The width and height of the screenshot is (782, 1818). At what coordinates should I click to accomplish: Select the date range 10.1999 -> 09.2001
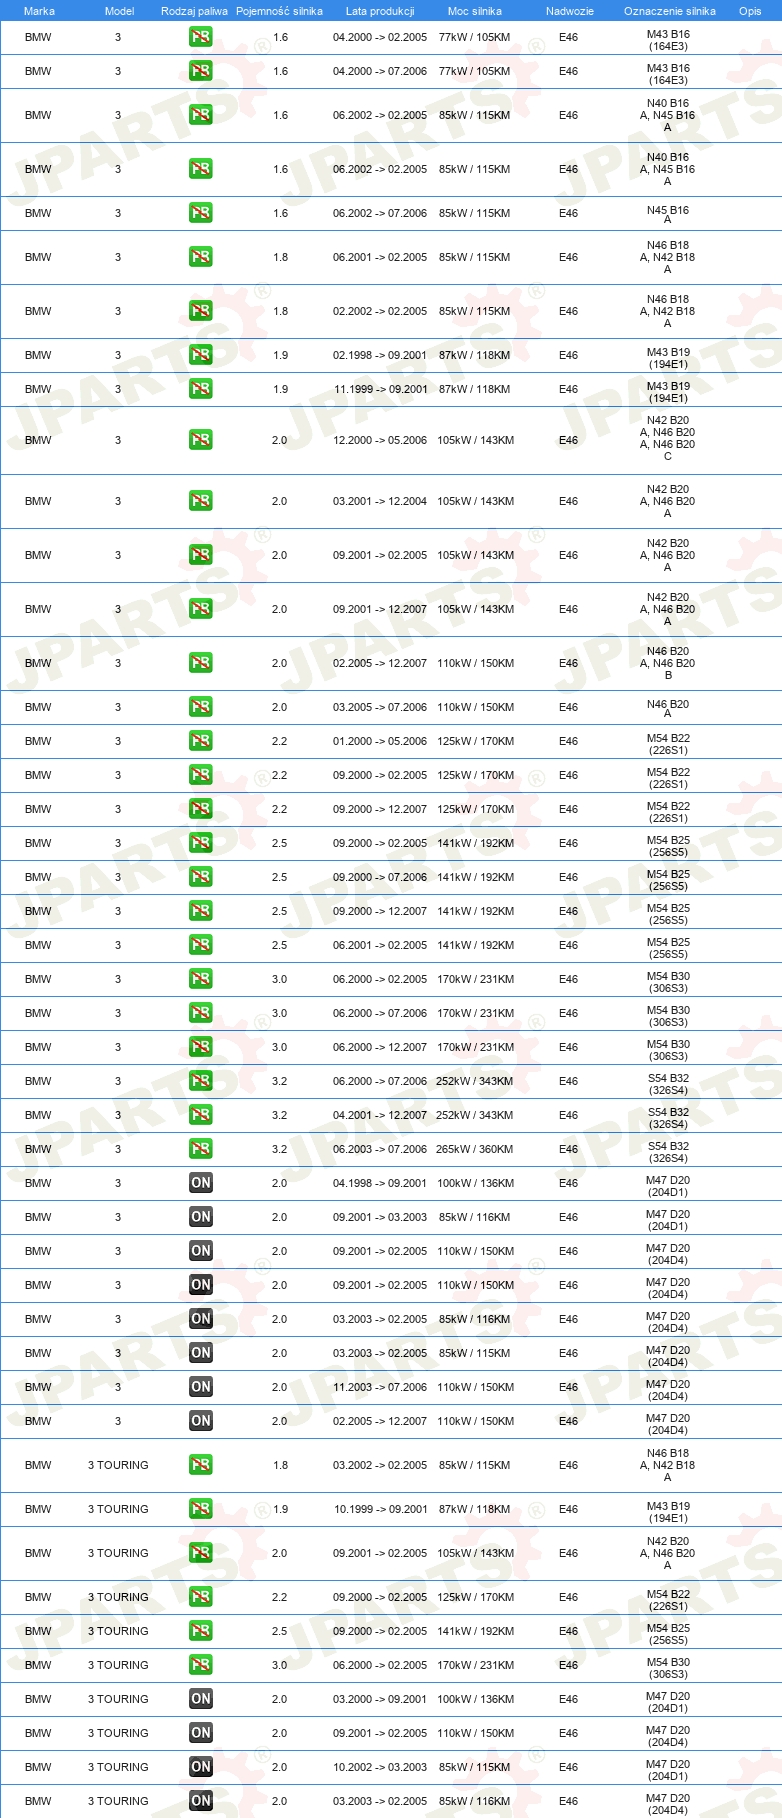[380, 1509]
